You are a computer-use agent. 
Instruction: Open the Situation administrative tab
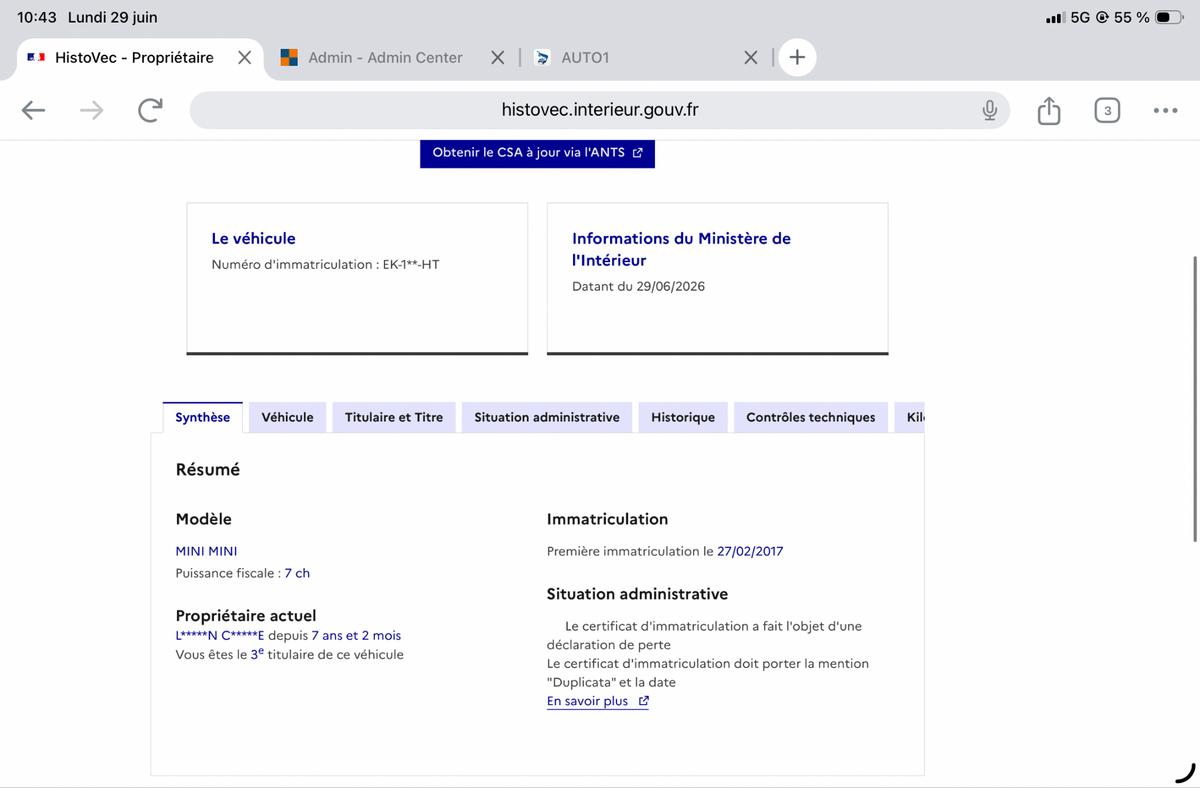coord(547,417)
